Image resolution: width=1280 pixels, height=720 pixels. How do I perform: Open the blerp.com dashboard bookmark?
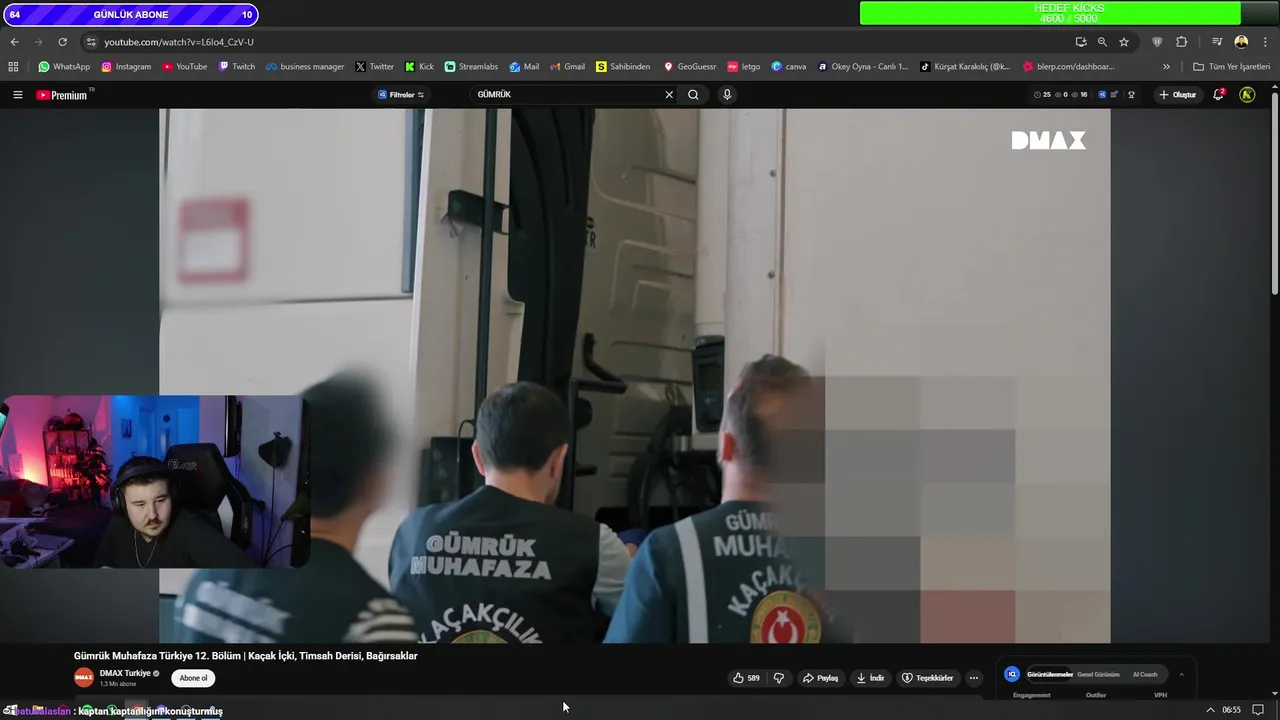tap(1068, 67)
